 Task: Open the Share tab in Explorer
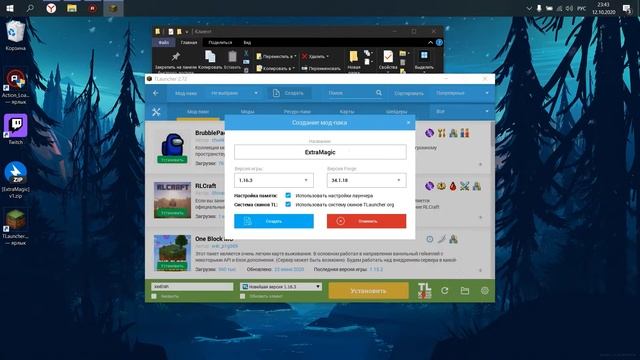(220, 42)
